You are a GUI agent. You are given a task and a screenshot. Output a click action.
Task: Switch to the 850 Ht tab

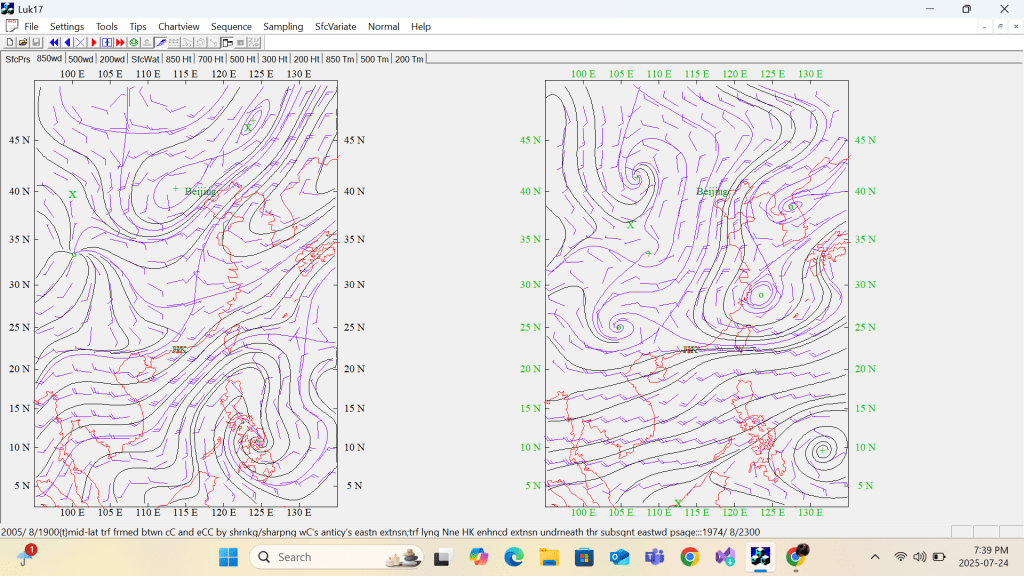(x=179, y=59)
